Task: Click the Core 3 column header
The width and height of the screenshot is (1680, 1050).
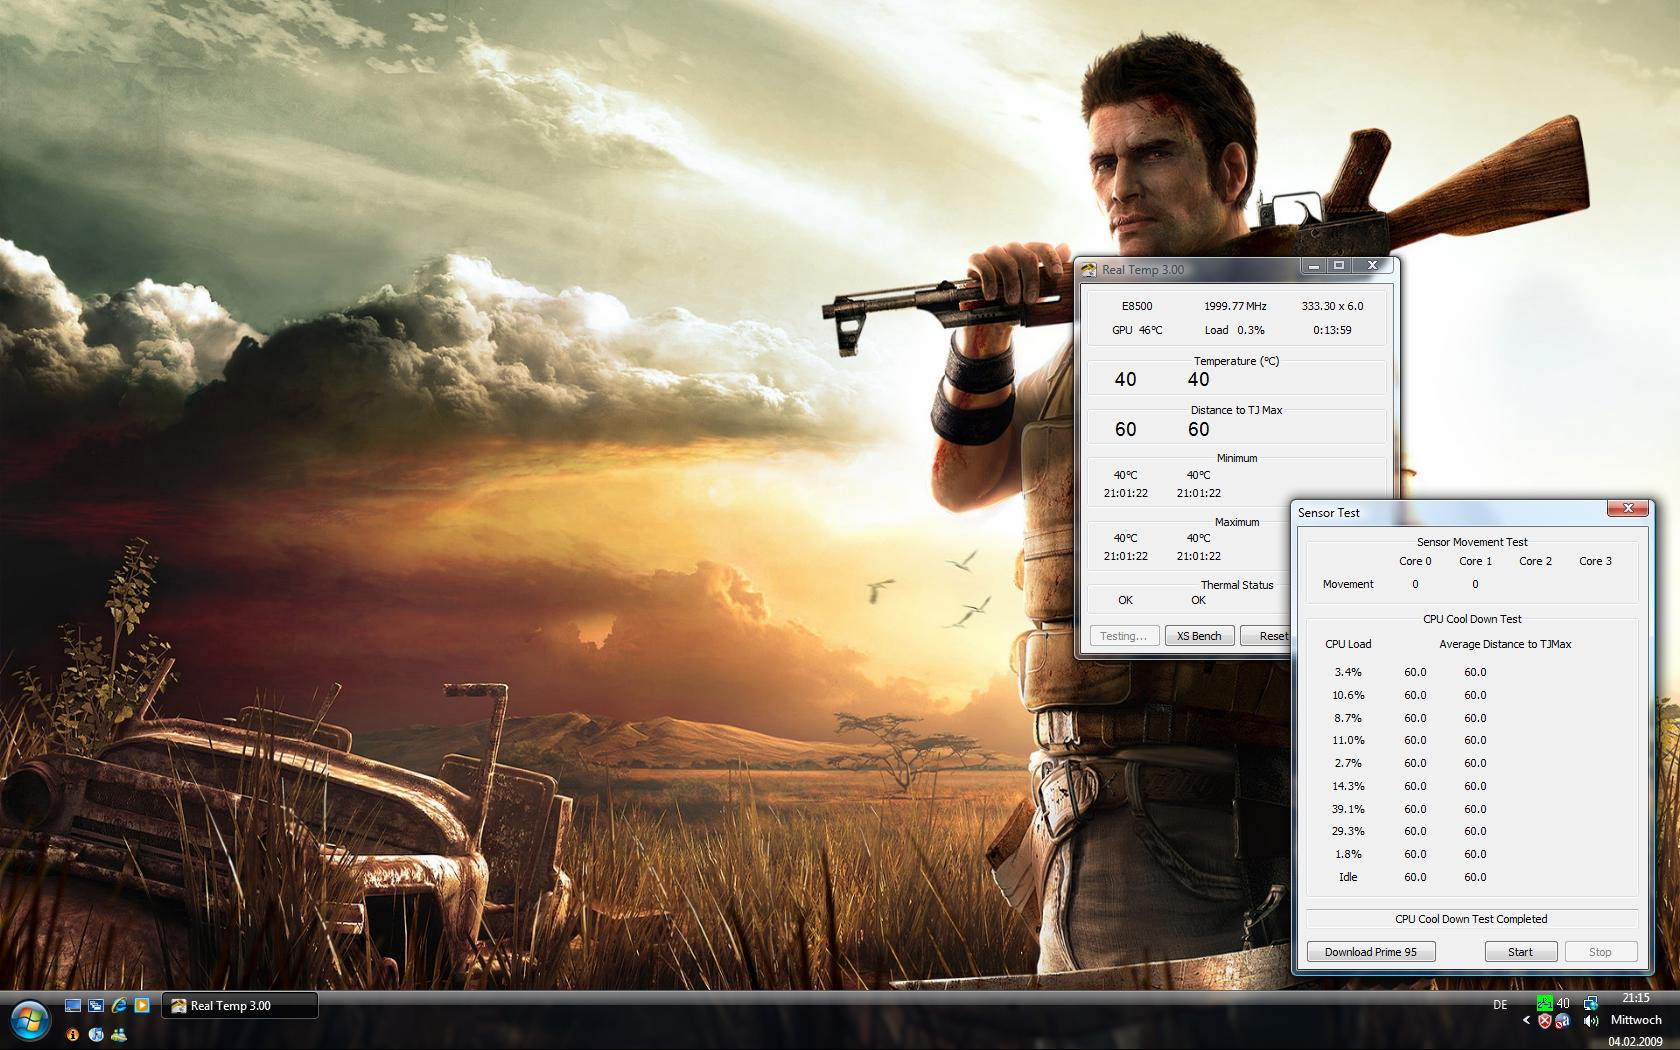Action: pyautogui.click(x=1595, y=561)
